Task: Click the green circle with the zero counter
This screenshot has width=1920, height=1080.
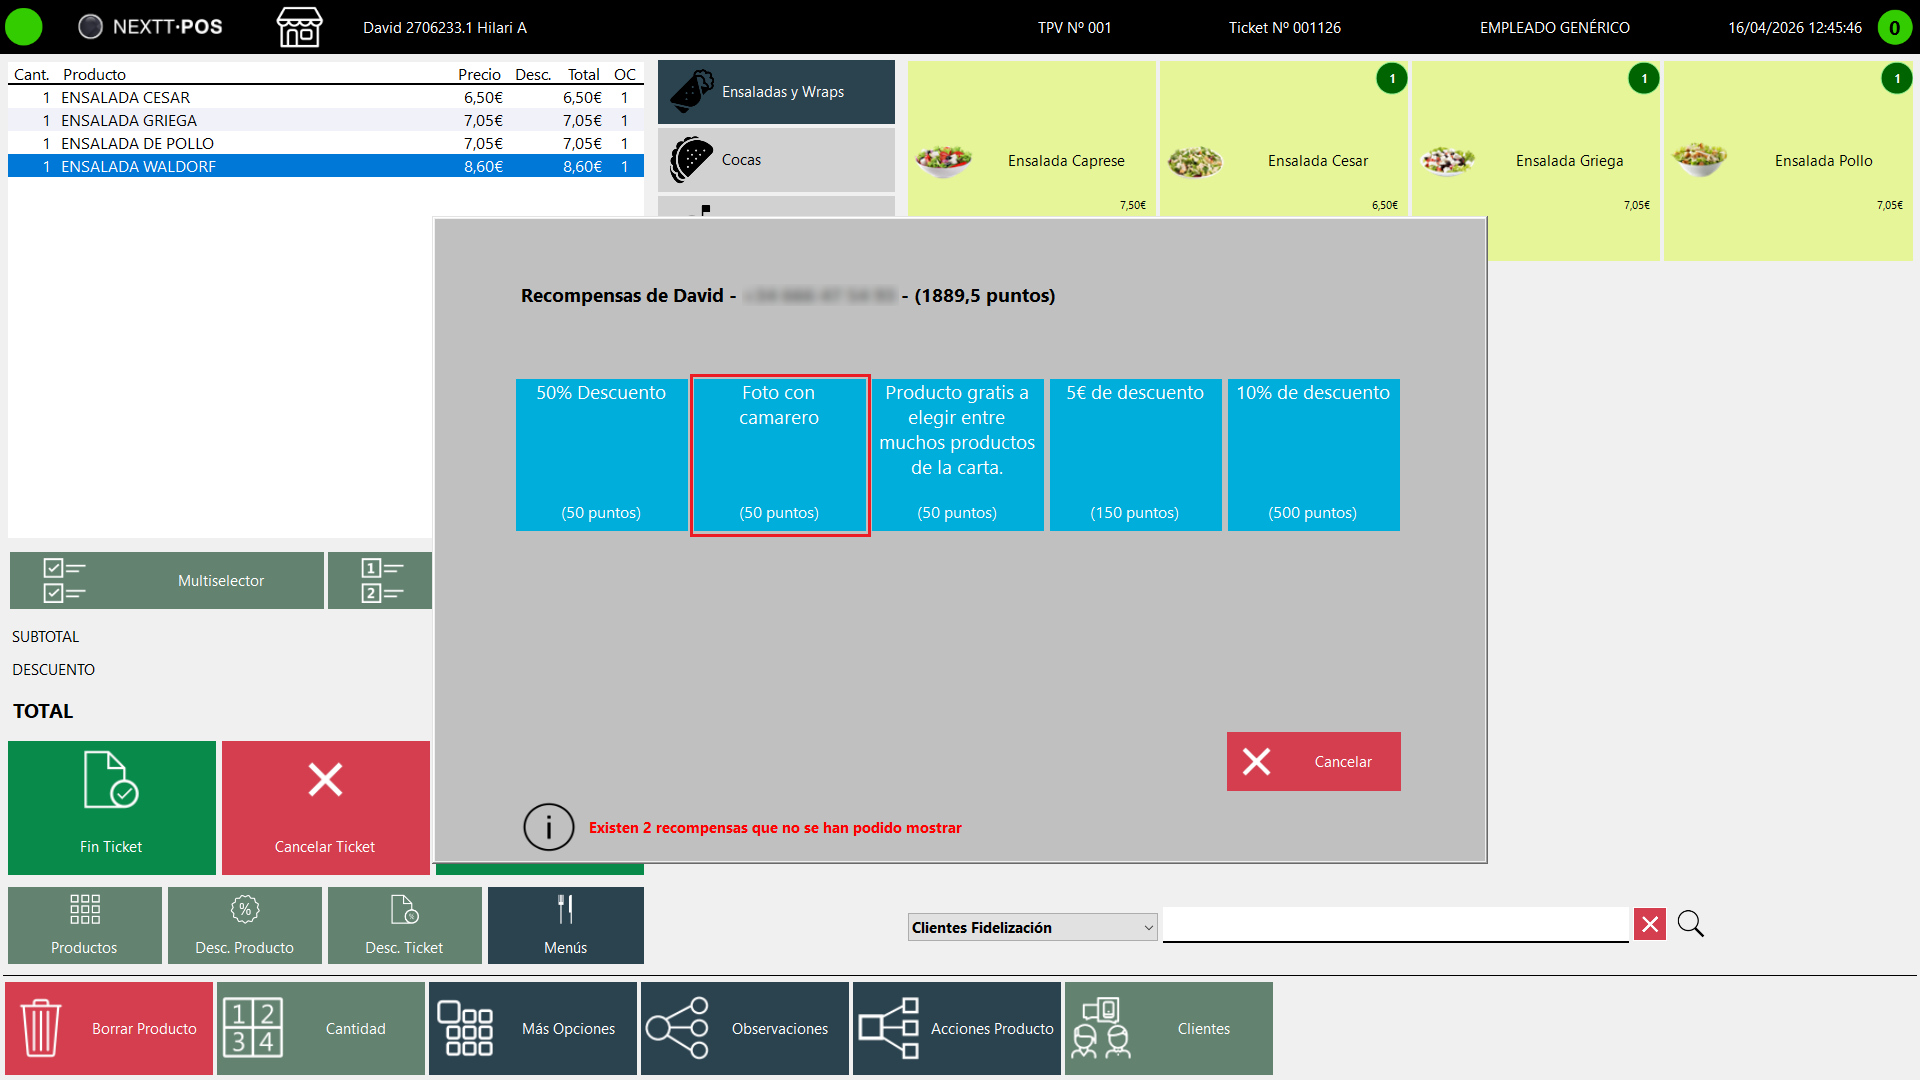Action: 1894,27
